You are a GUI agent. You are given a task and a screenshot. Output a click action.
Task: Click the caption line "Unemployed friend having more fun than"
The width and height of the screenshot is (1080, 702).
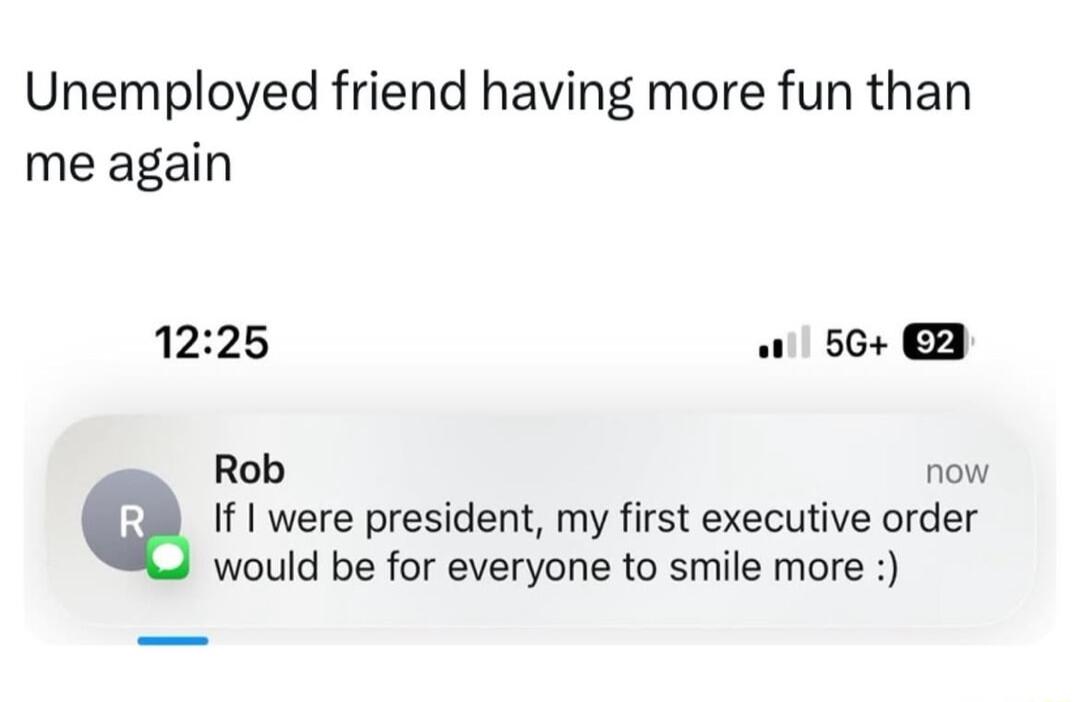tap(498, 96)
